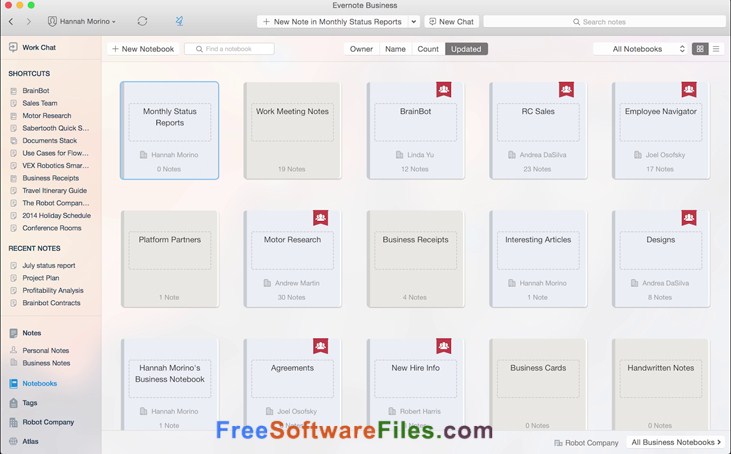
Task: Open the Profitability Analysis recent note
Action: pyautogui.click(x=53, y=290)
